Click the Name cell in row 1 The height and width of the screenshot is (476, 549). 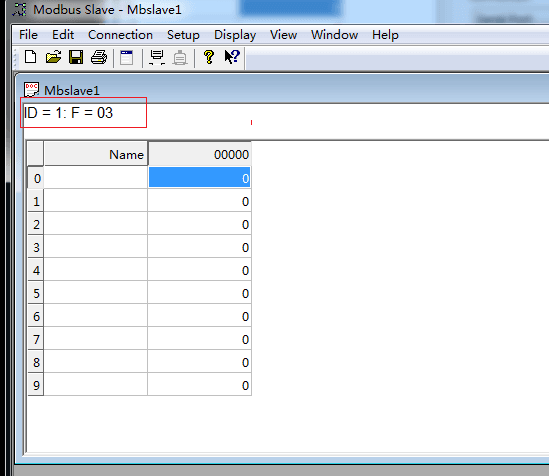click(x=96, y=201)
